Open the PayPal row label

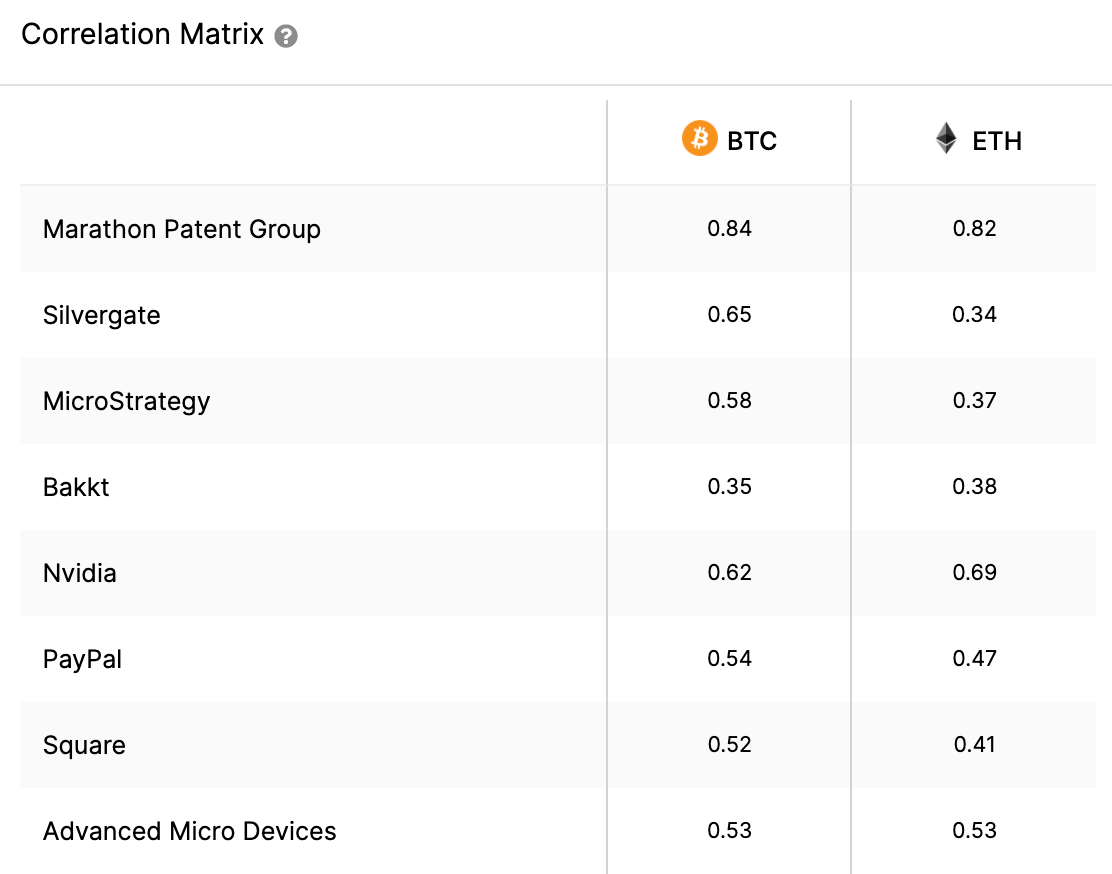(82, 660)
